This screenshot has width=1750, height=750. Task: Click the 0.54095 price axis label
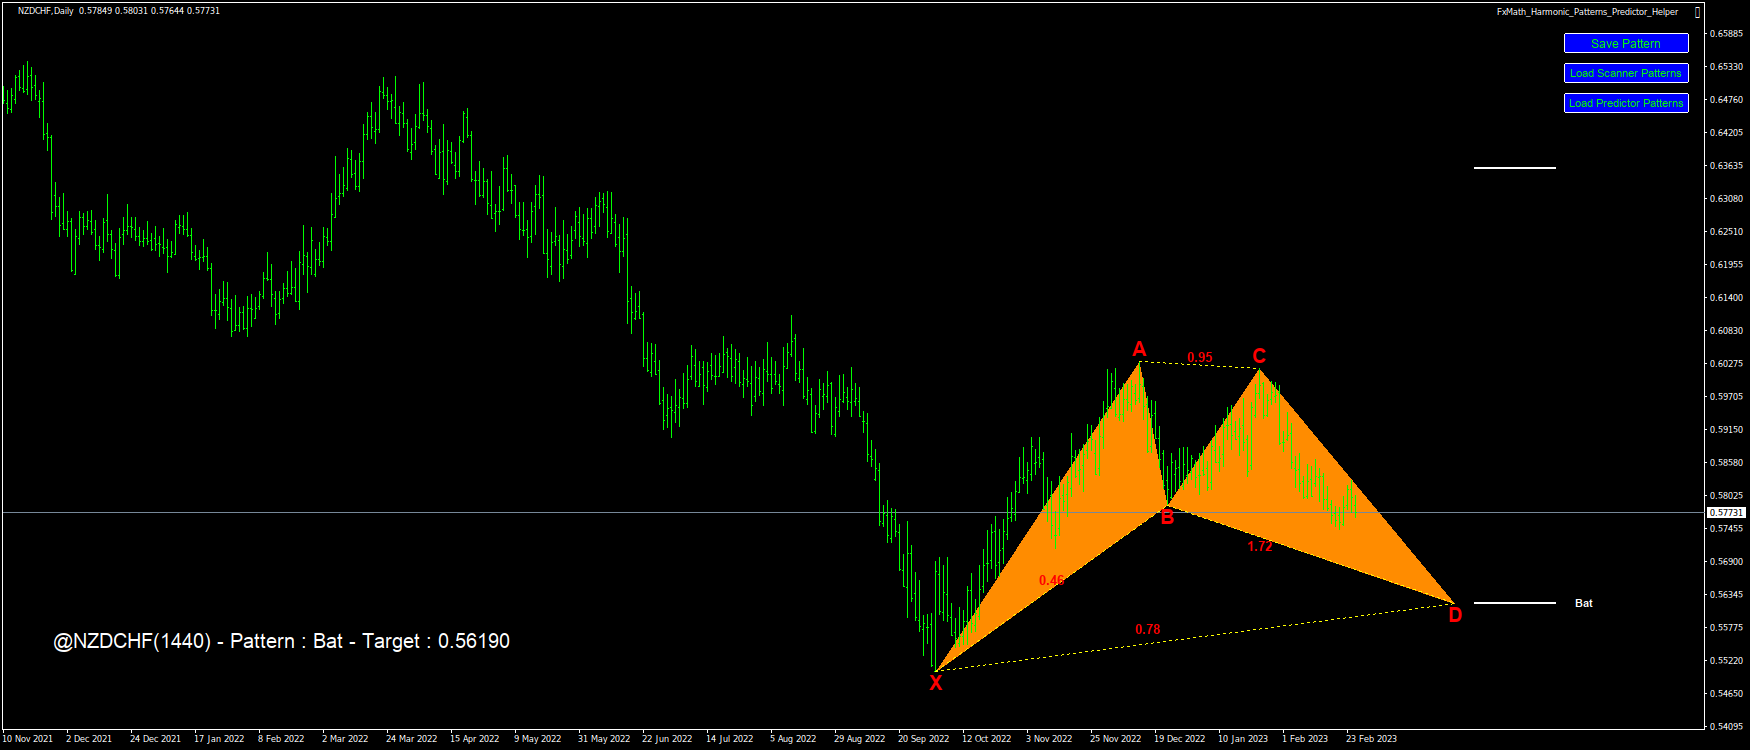1727,726
